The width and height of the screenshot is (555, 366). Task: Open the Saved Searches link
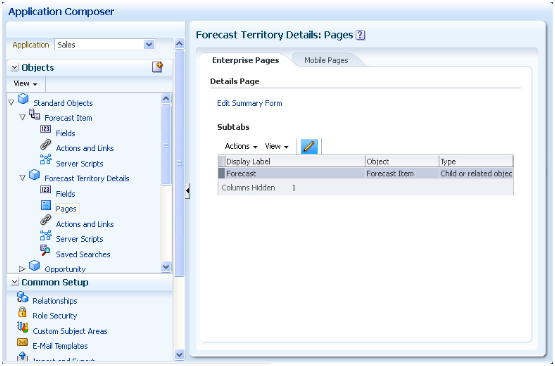pos(83,254)
